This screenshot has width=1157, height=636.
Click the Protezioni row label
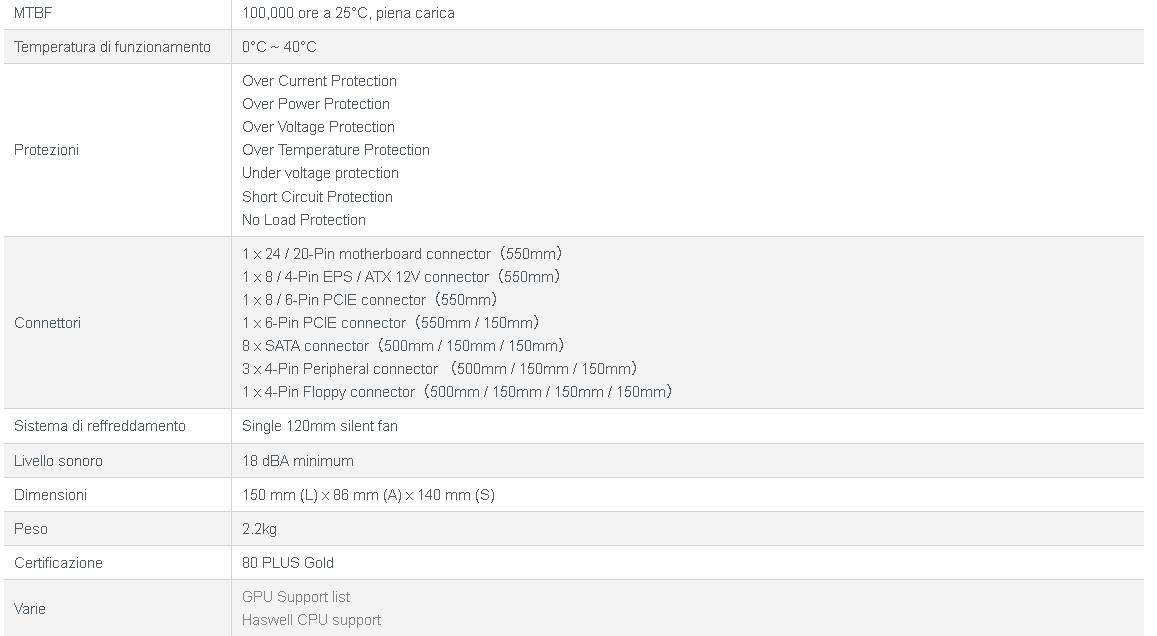pos(46,150)
